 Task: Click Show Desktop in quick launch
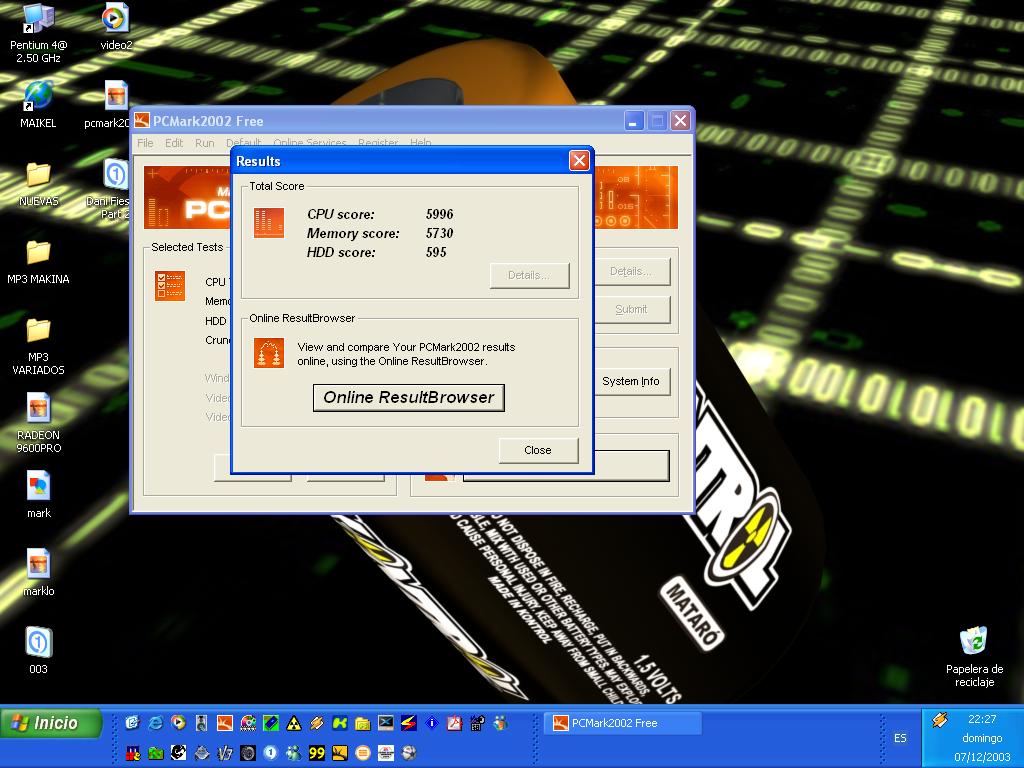coord(133,722)
